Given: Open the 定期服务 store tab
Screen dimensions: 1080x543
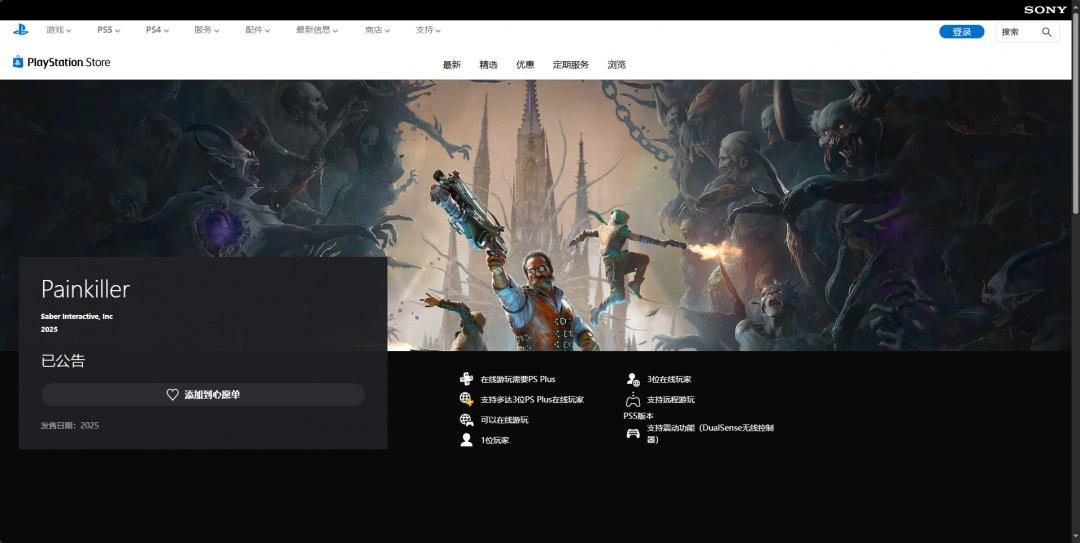Looking at the screenshot, I should [x=571, y=65].
